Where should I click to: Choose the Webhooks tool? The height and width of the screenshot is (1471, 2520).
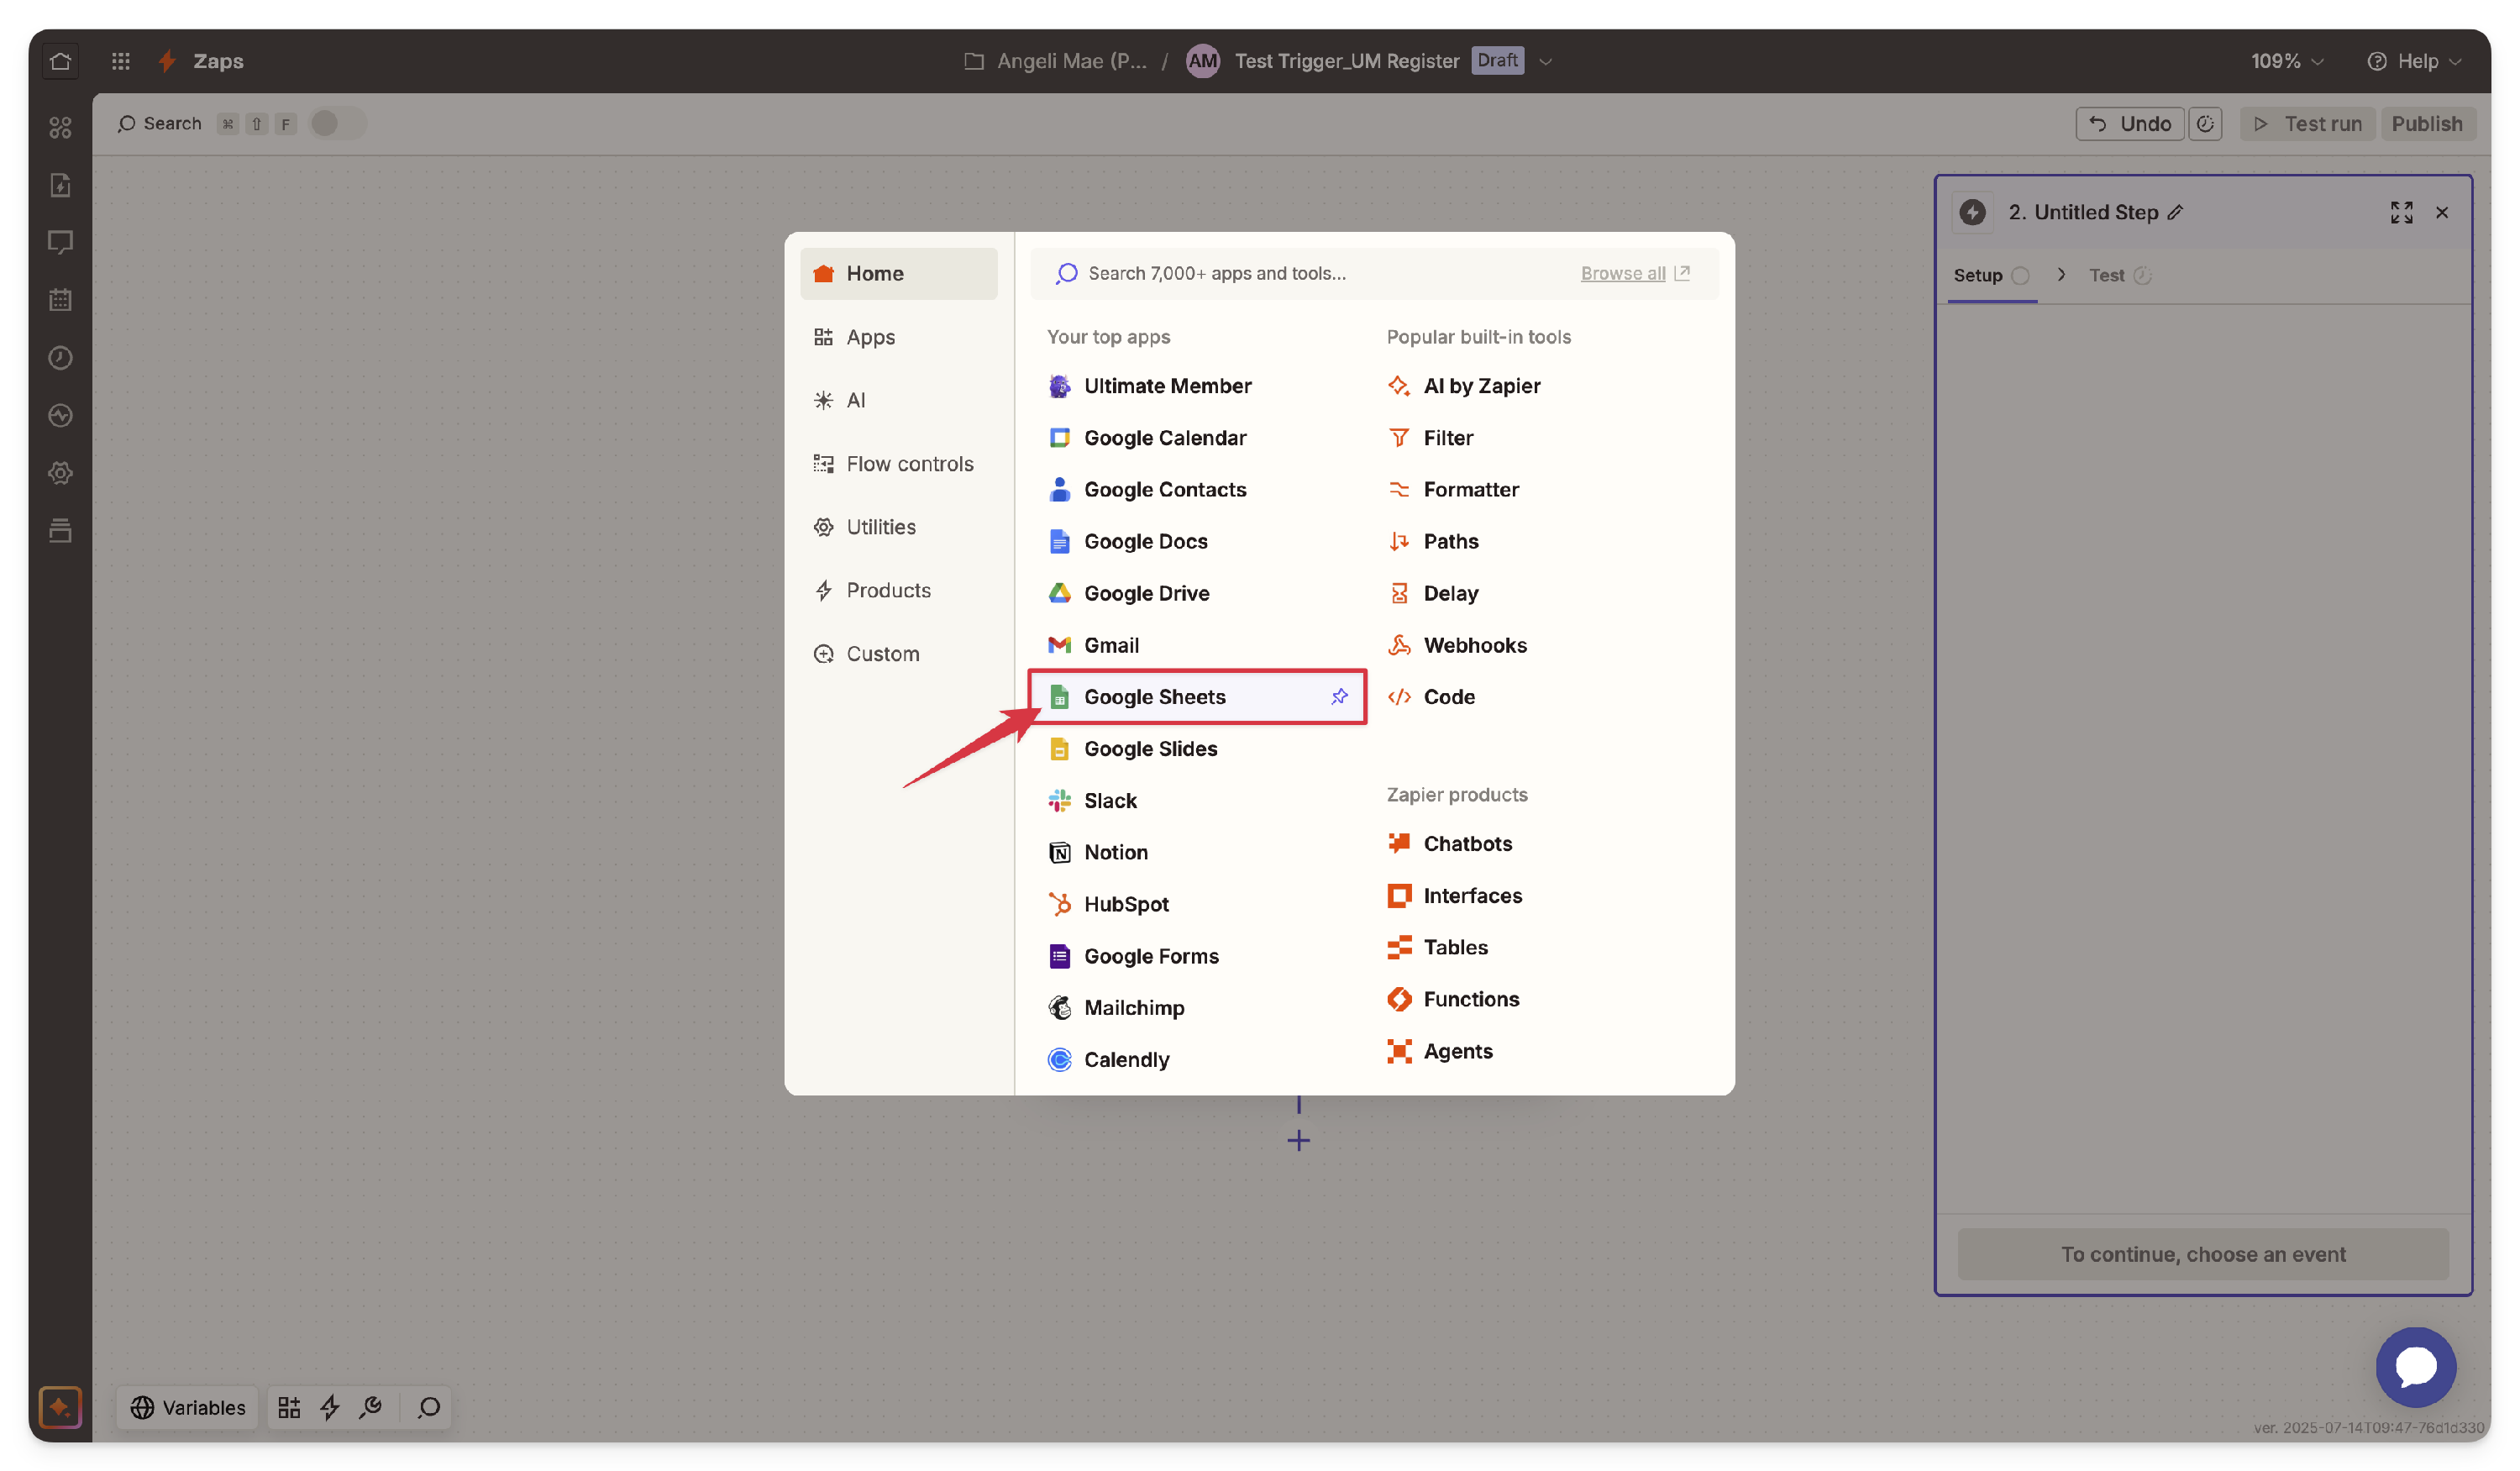[x=1545, y=644]
